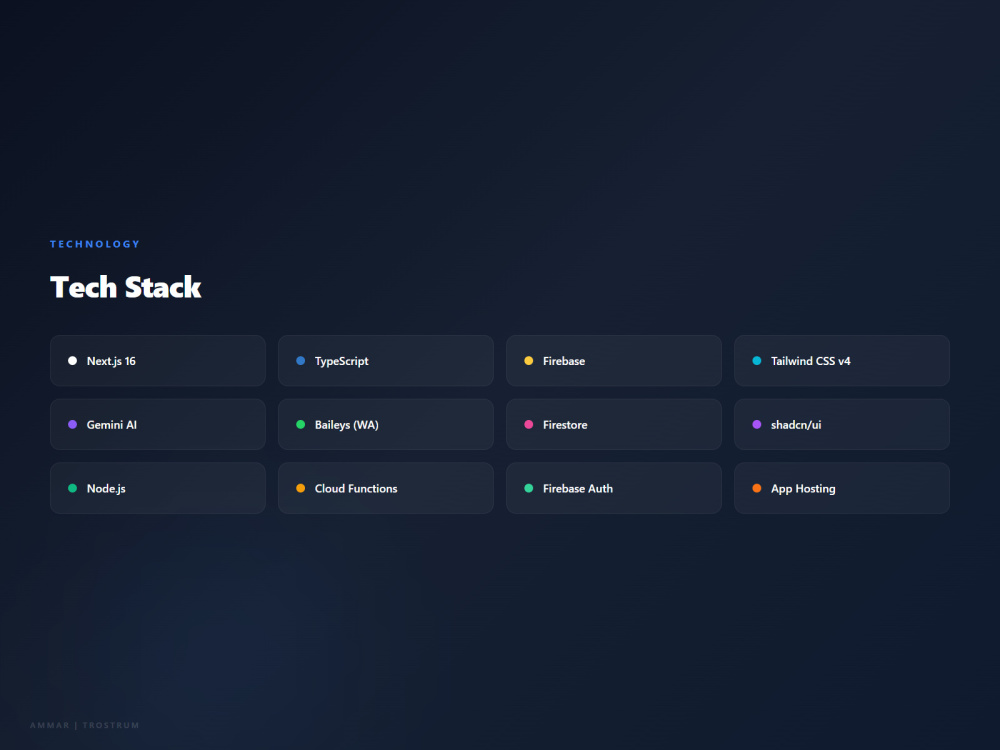Click the "Baileys (WA)" label
The image size is (1000, 750).
346,425
